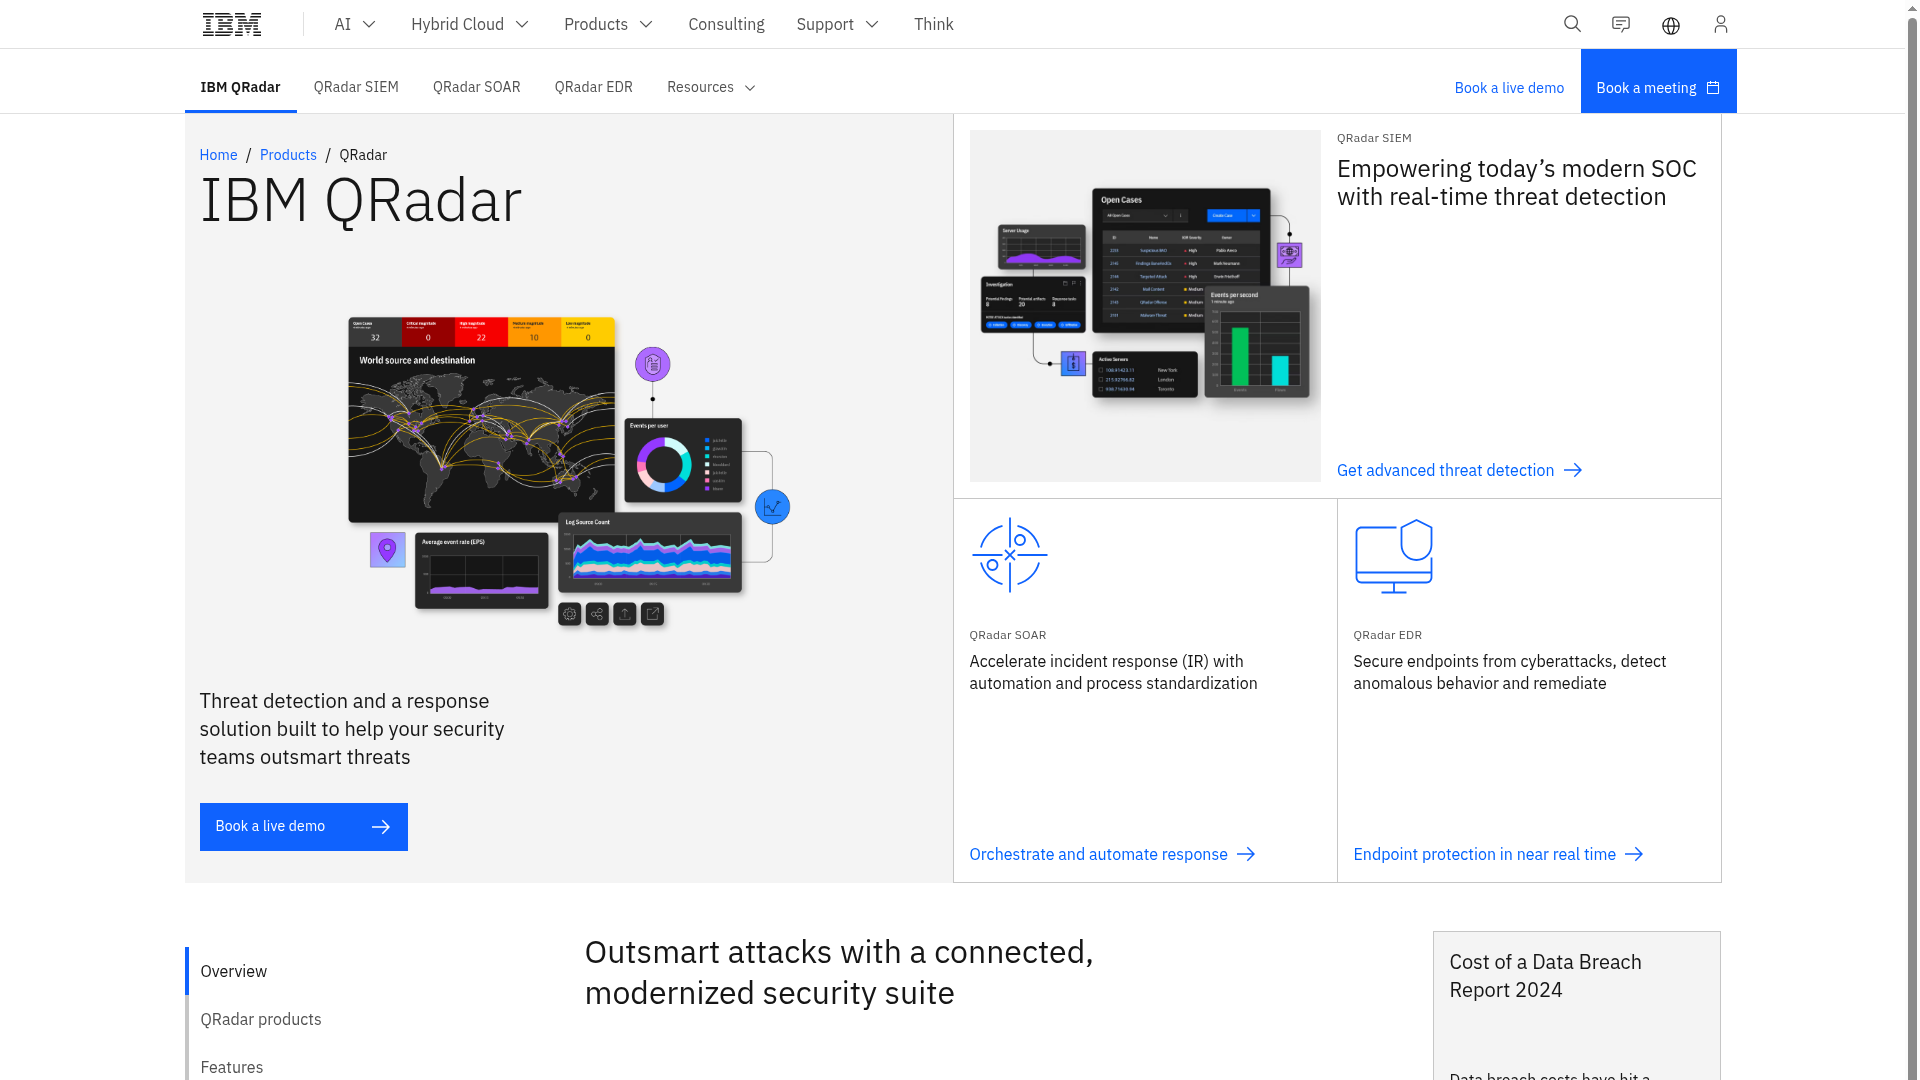
Task: Click Secure endpoints from cyberattacks description text
Action: coord(1509,672)
